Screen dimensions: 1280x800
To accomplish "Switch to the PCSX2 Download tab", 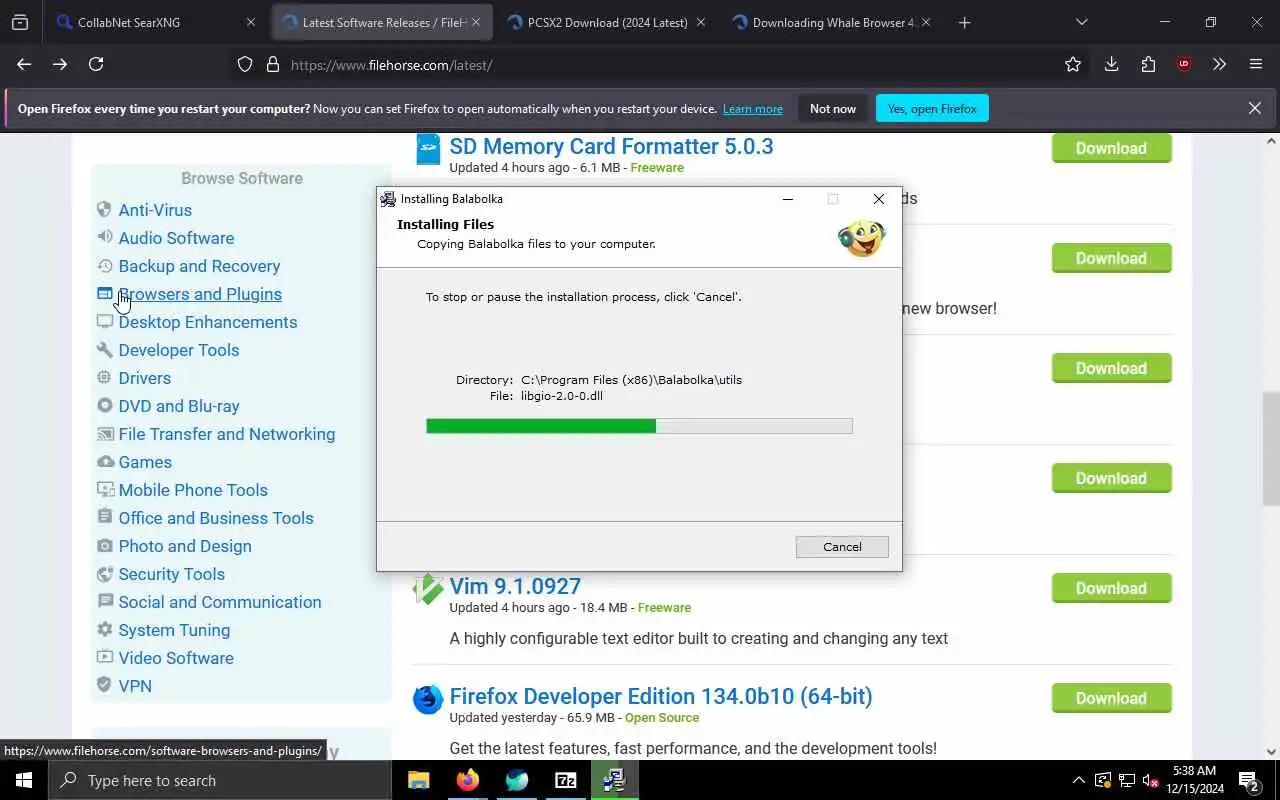I will tap(607, 22).
